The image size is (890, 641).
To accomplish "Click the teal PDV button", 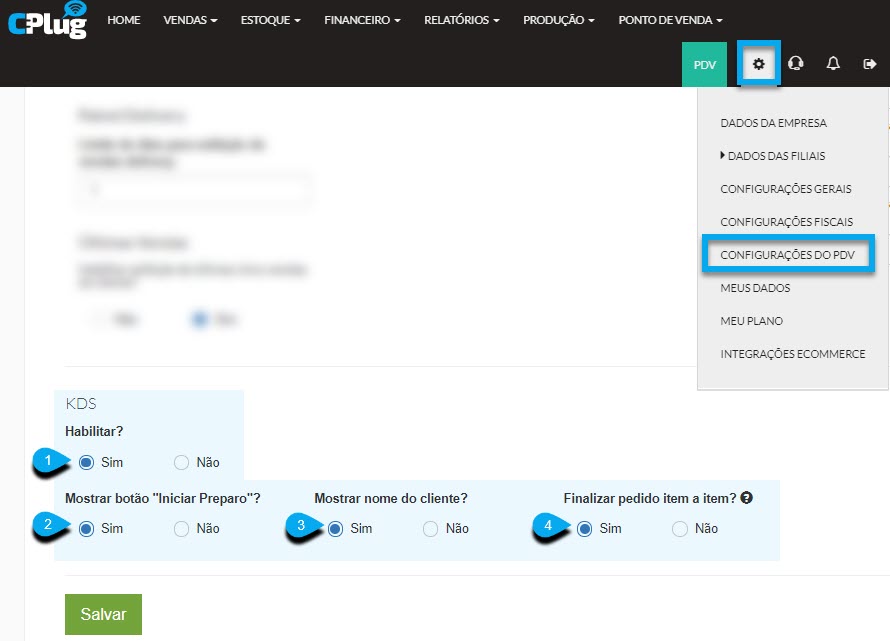I will [x=704, y=65].
